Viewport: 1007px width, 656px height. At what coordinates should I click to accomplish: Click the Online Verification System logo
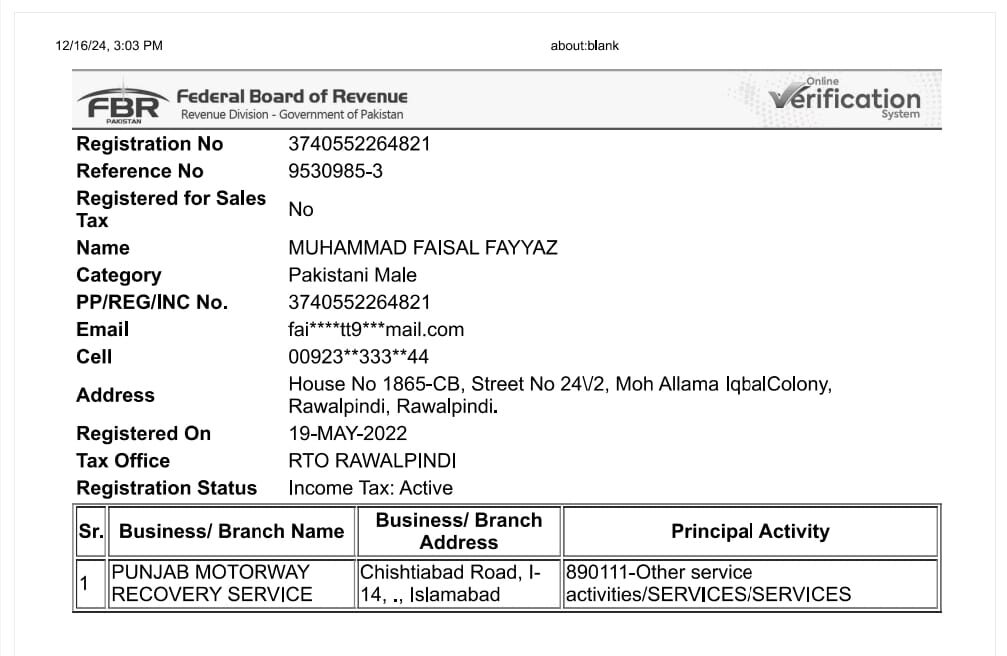(x=845, y=100)
